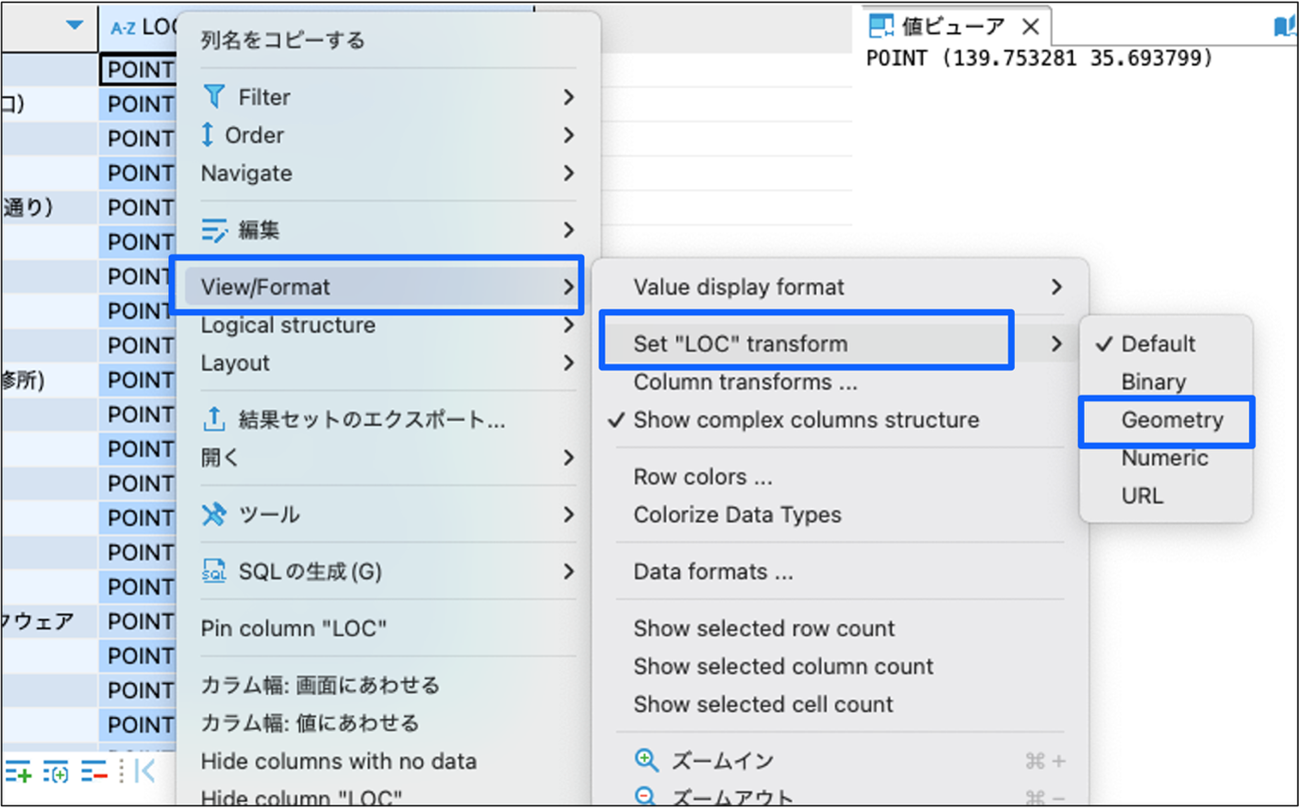Image resolution: width=1299 pixels, height=808 pixels.
Task: Select the Default transform option
Action: [1158, 344]
